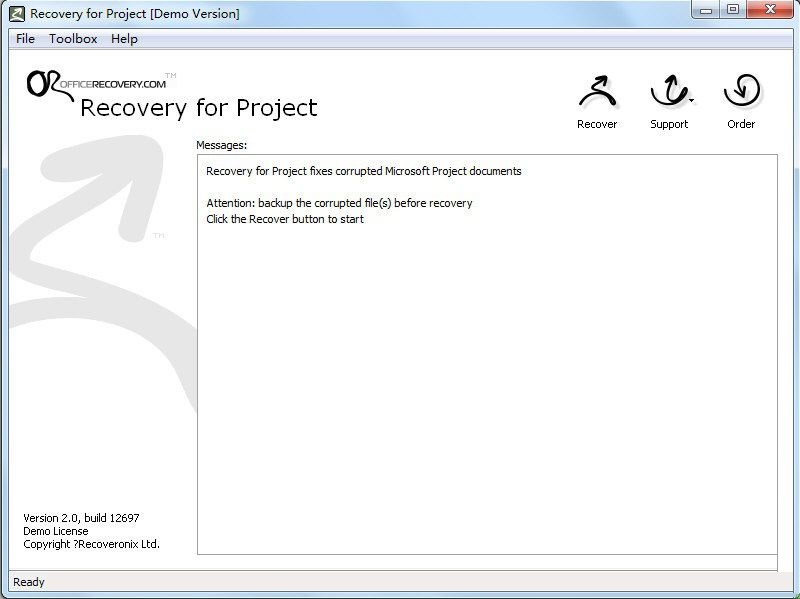Open the Toolbox menu
This screenshot has height=599, width=800.
coord(73,39)
